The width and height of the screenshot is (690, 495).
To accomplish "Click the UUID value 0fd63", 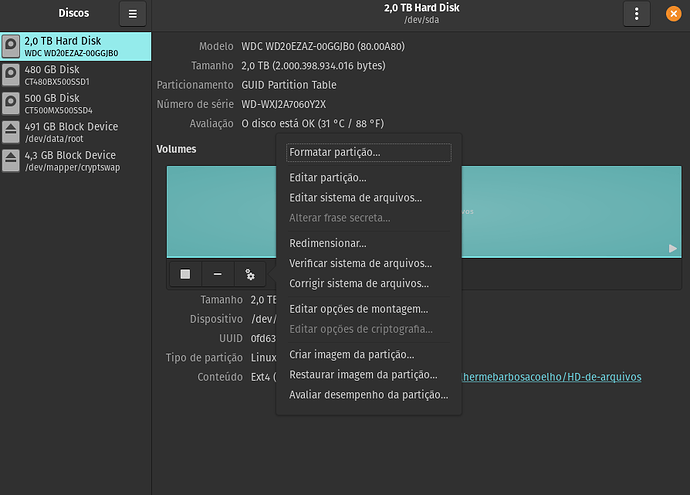I will (263, 339).
